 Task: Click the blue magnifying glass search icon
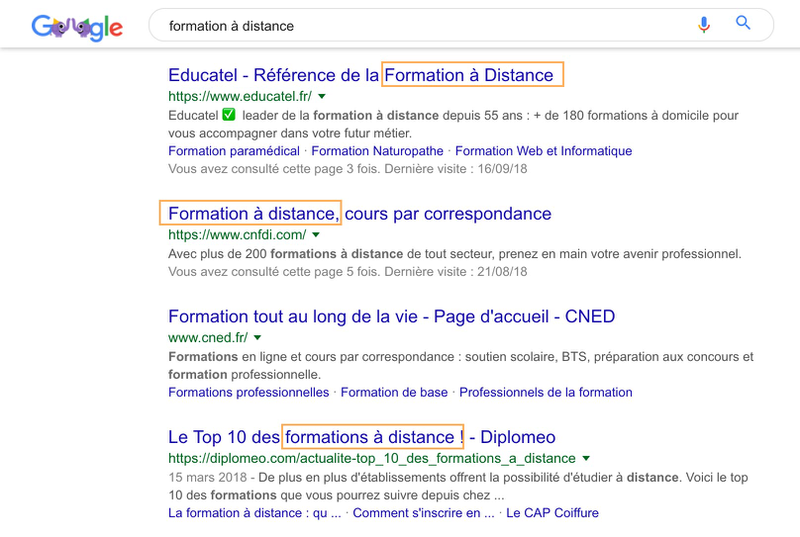tap(743, 24)
